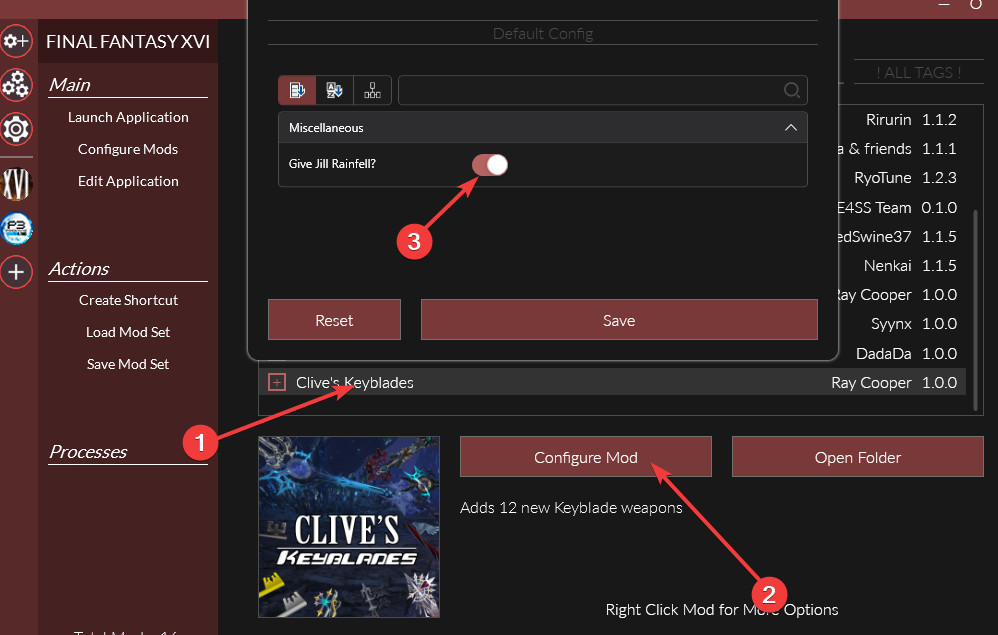Switch to alphabetical sort view in config dialog
998x635 pixels.
pos(334,90)
